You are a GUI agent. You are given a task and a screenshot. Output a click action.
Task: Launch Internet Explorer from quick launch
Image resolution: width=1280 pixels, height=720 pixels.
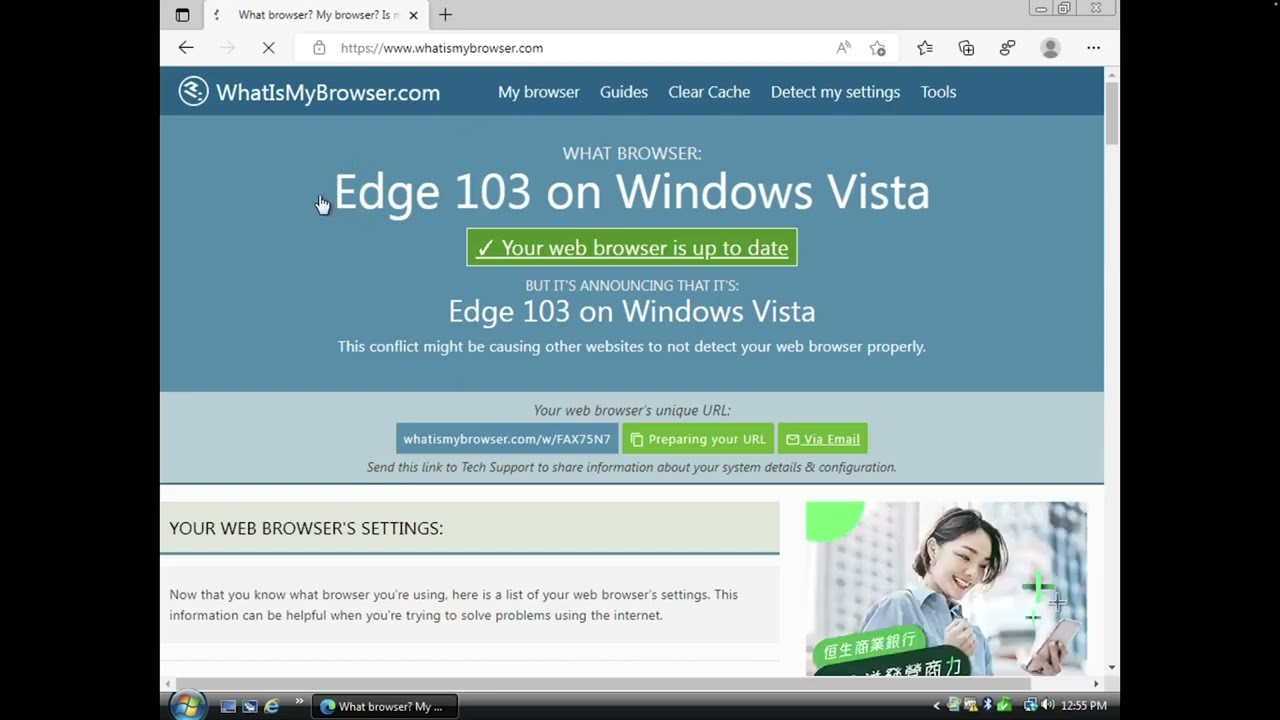(271, 706)
